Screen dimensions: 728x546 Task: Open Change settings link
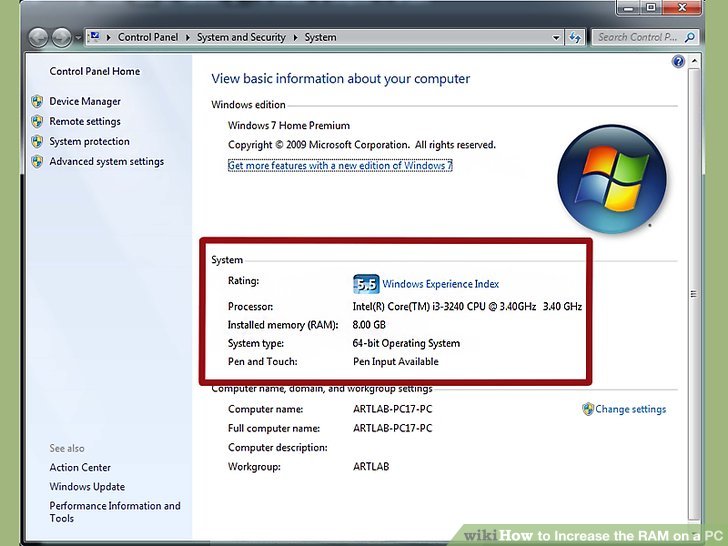tap(630, 409)
